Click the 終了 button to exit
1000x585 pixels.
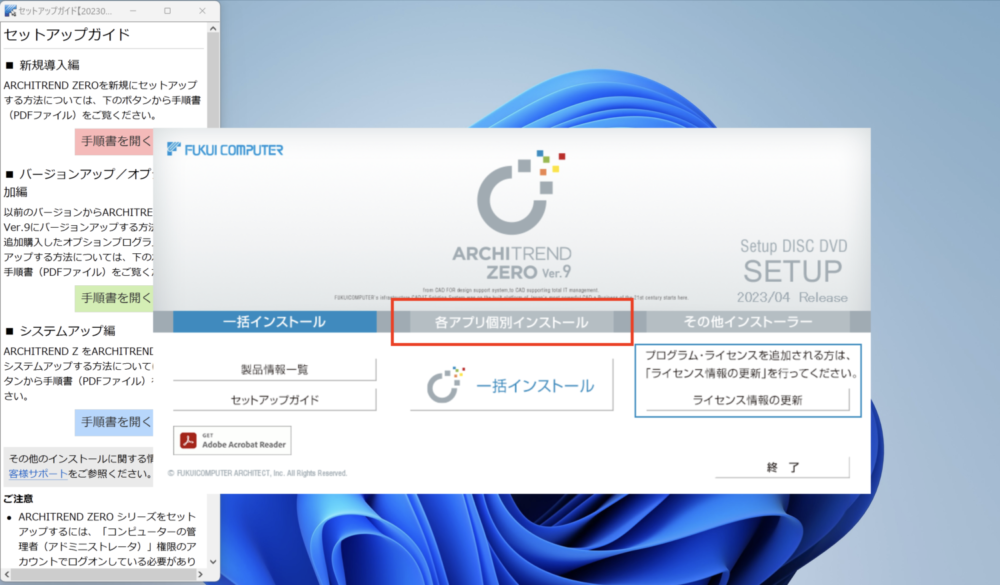(x=783, y=467)
